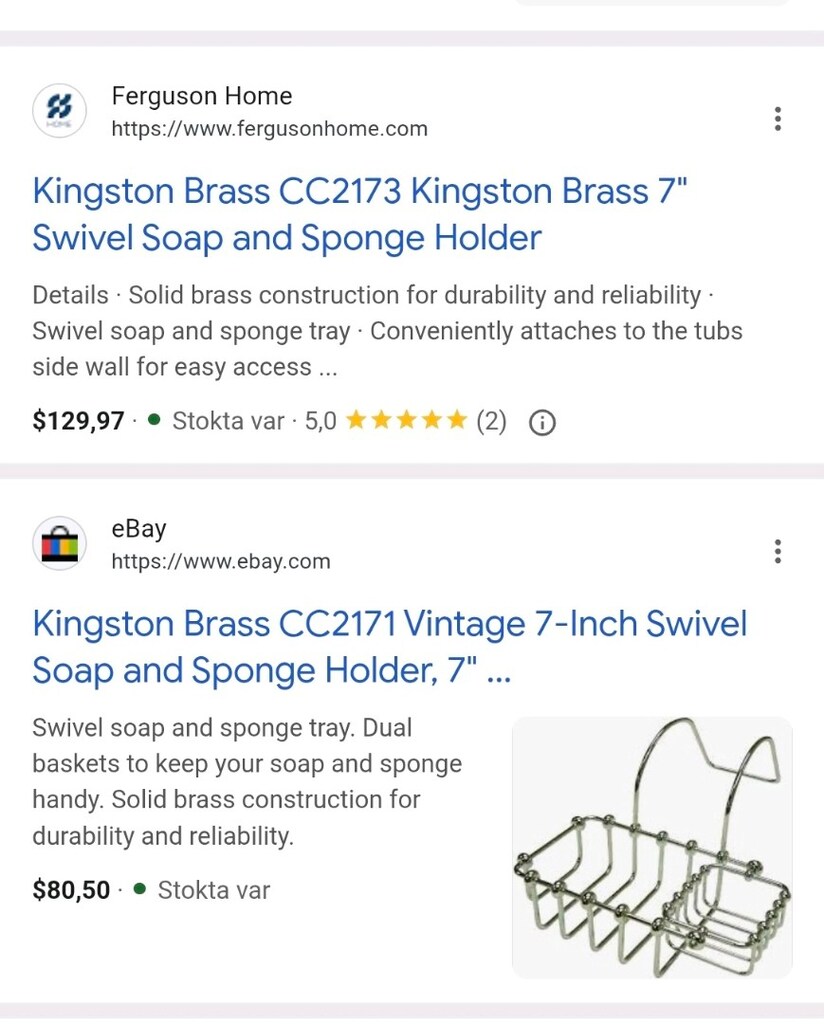Click the $129,97 price label
The height and width of the screenshot is (1024, 824).
coord(78,421)
